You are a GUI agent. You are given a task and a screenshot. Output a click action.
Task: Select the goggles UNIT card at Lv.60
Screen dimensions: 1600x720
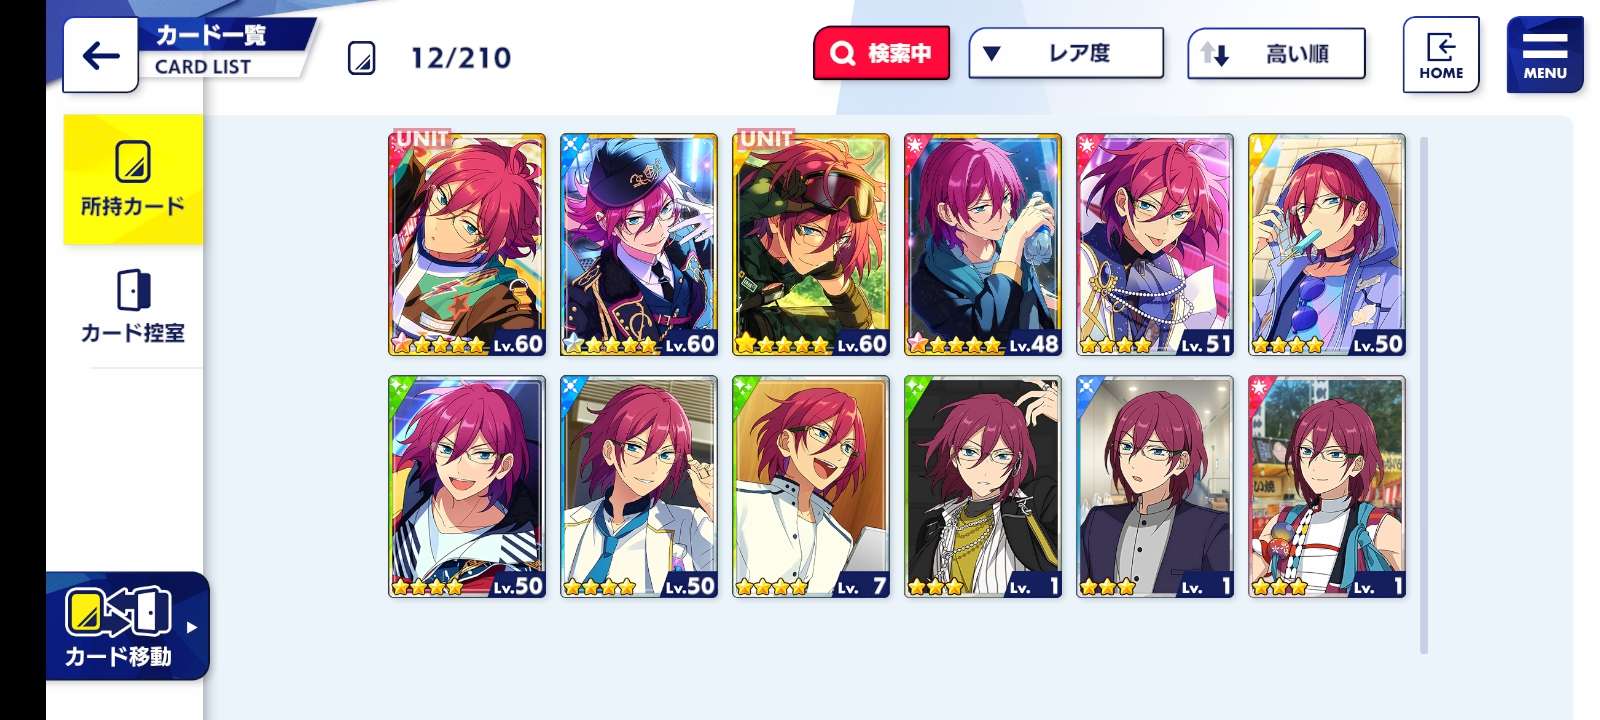[811, 245]
